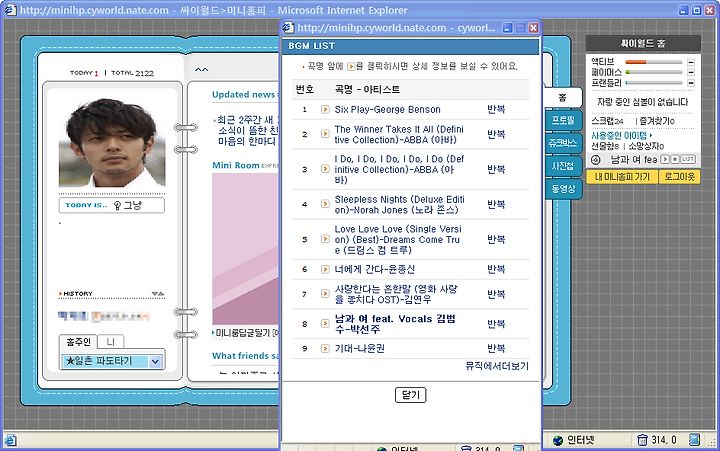
Task: Open the 소망상자0 link
Action: tap(646, 146)
